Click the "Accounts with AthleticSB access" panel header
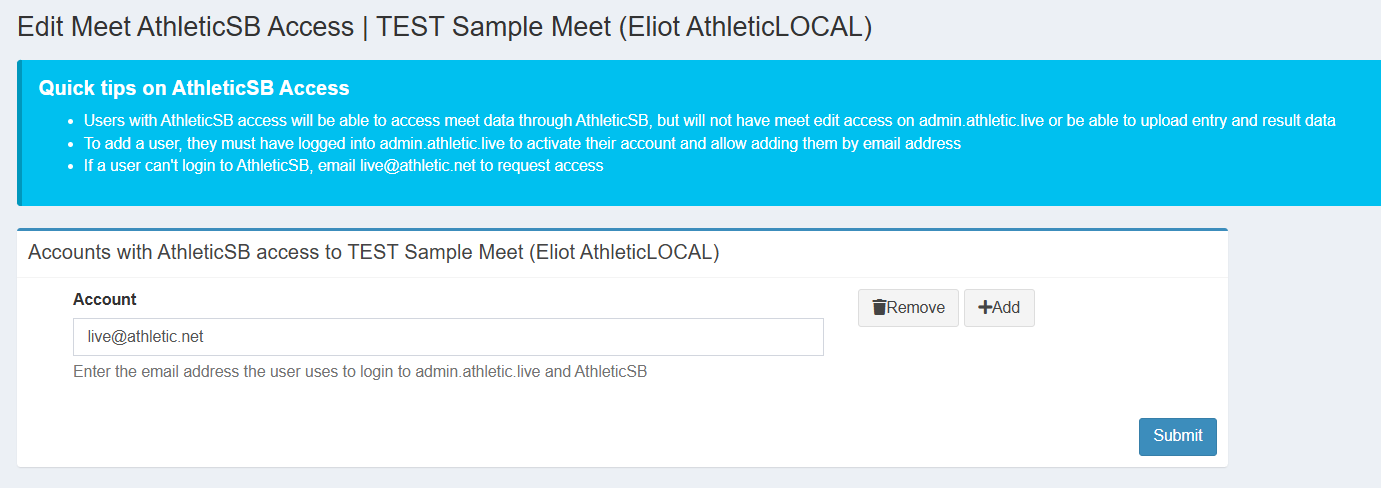The width and height of the screenshot is (1381, 488). click(373, 253)
